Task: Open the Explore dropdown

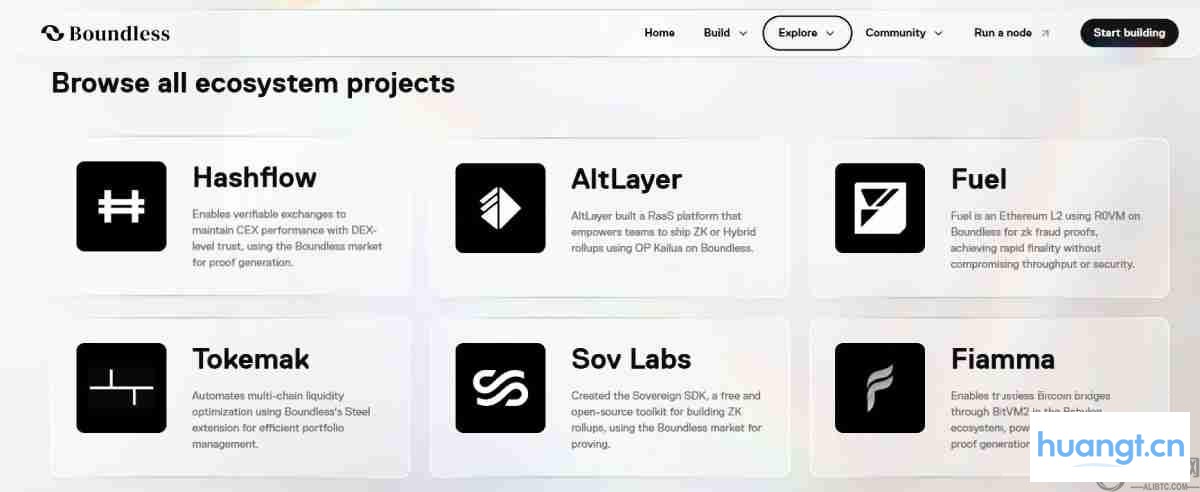Action: [x=806, y=33]
